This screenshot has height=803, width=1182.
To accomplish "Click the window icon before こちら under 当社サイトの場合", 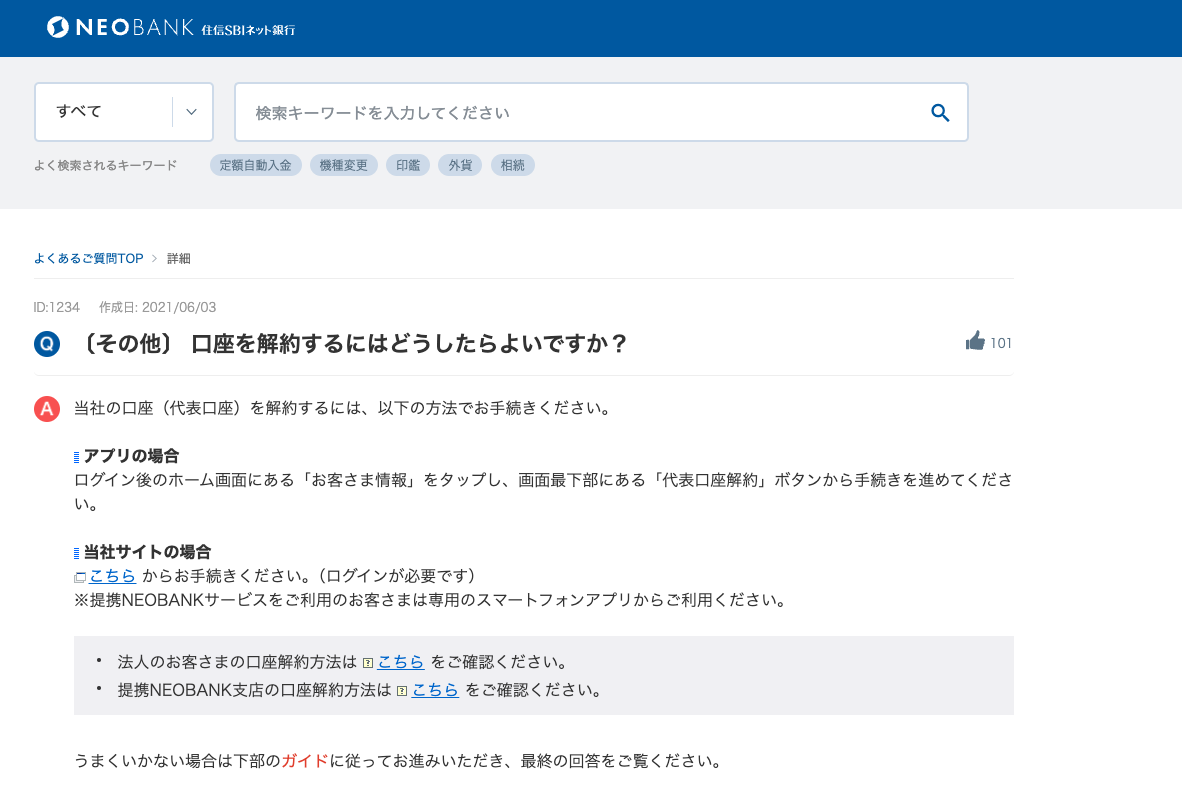I will 78,576.
